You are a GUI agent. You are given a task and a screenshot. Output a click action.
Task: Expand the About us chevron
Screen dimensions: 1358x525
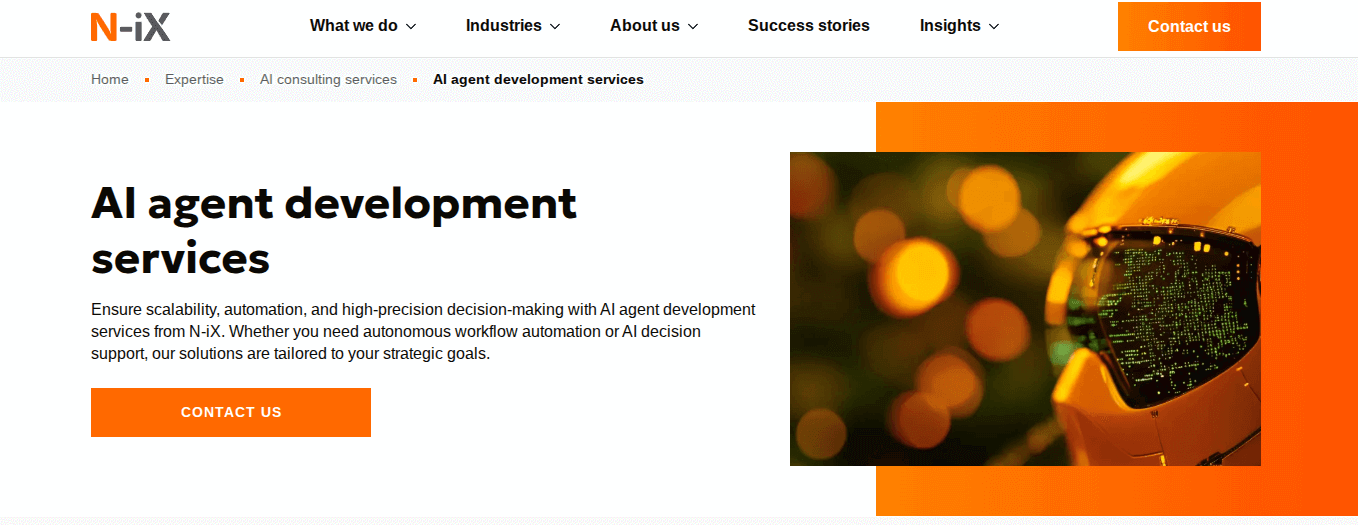[x=693, y=27]
